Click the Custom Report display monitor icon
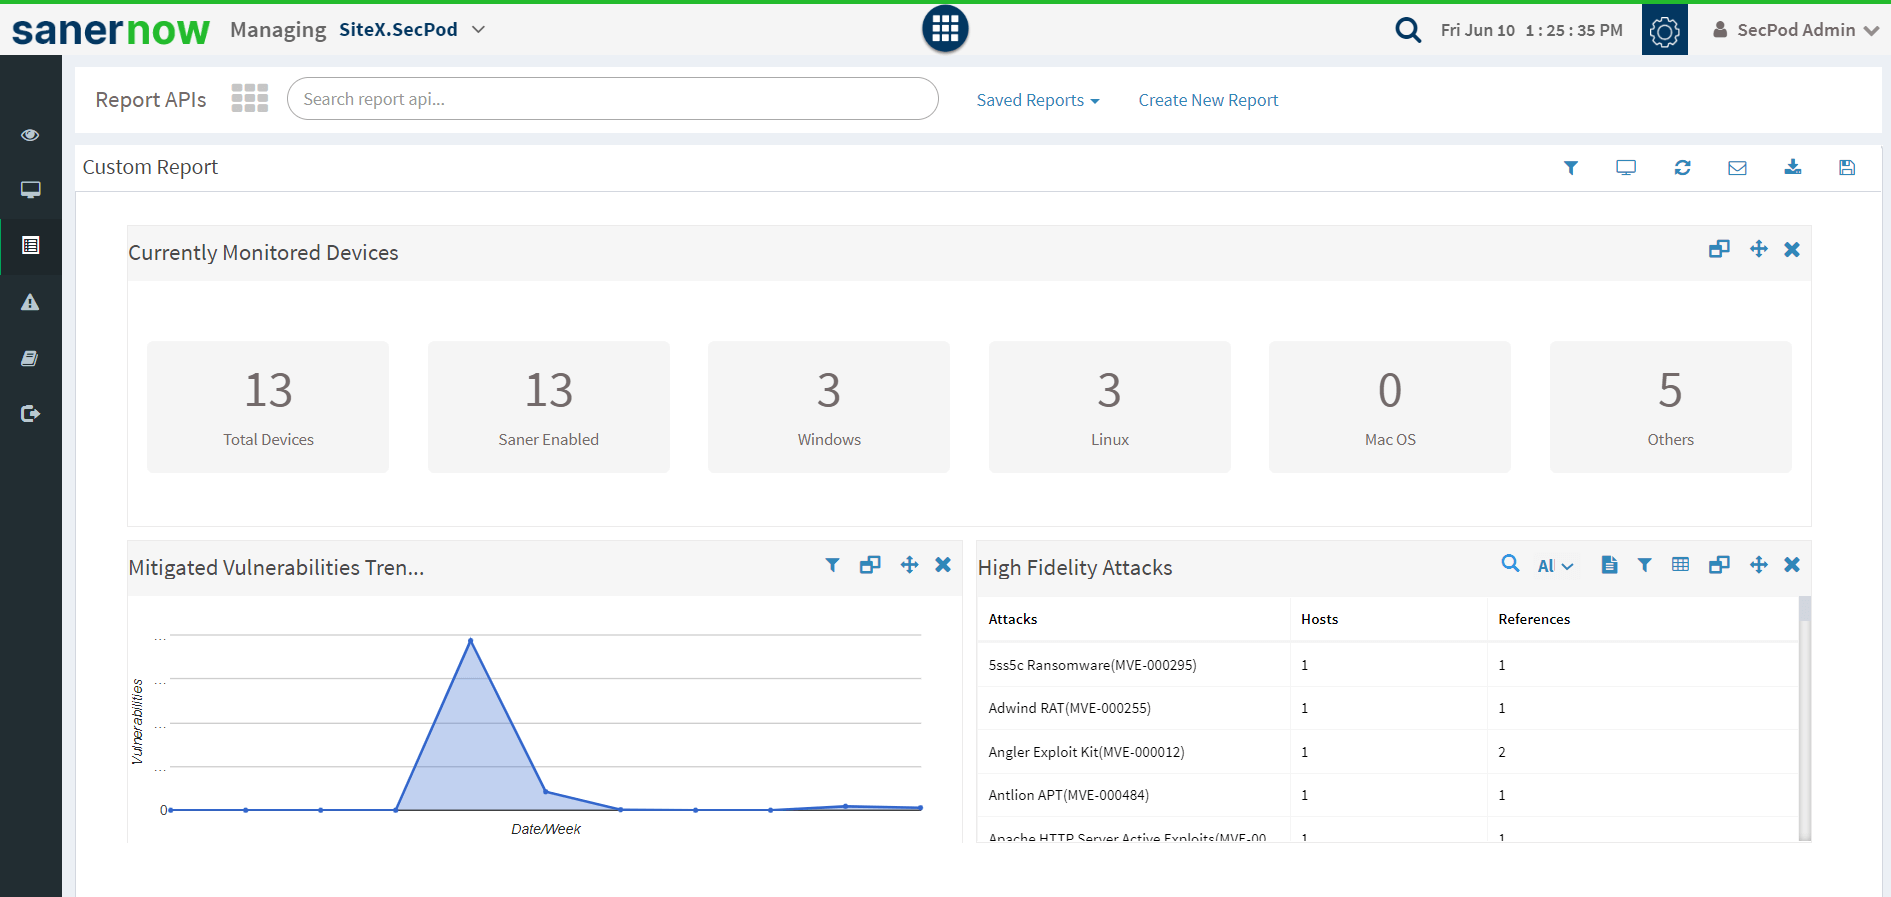Image resolution: width=1891 pixels, height=897 pixels. pos(1626,168)
